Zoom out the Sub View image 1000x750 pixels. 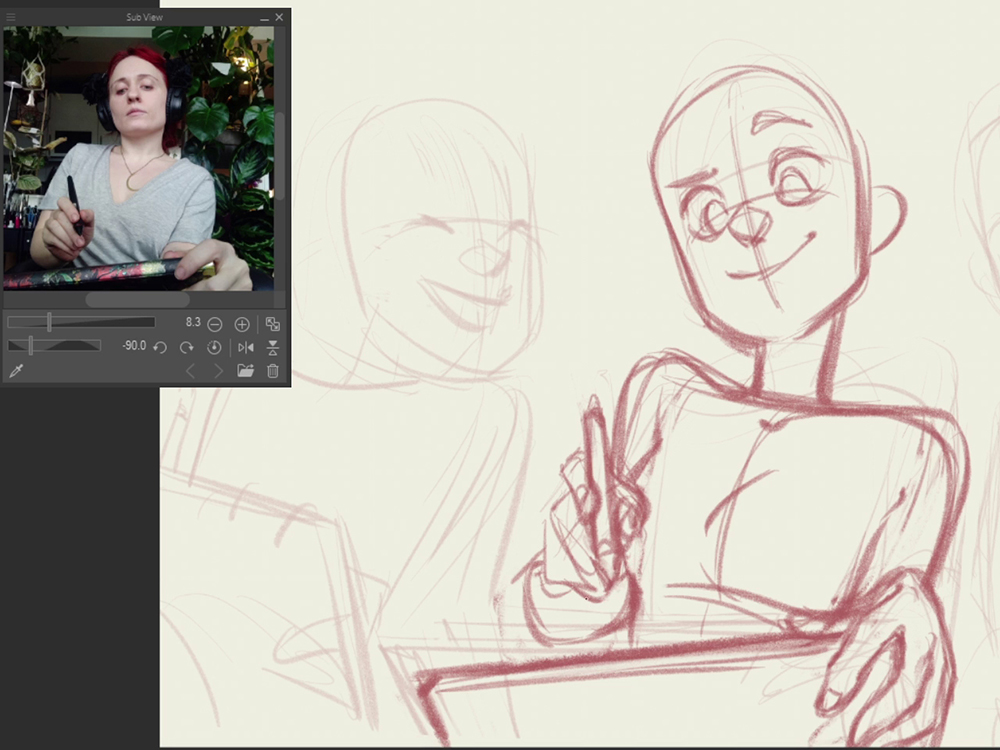click(x=215, y=324)
